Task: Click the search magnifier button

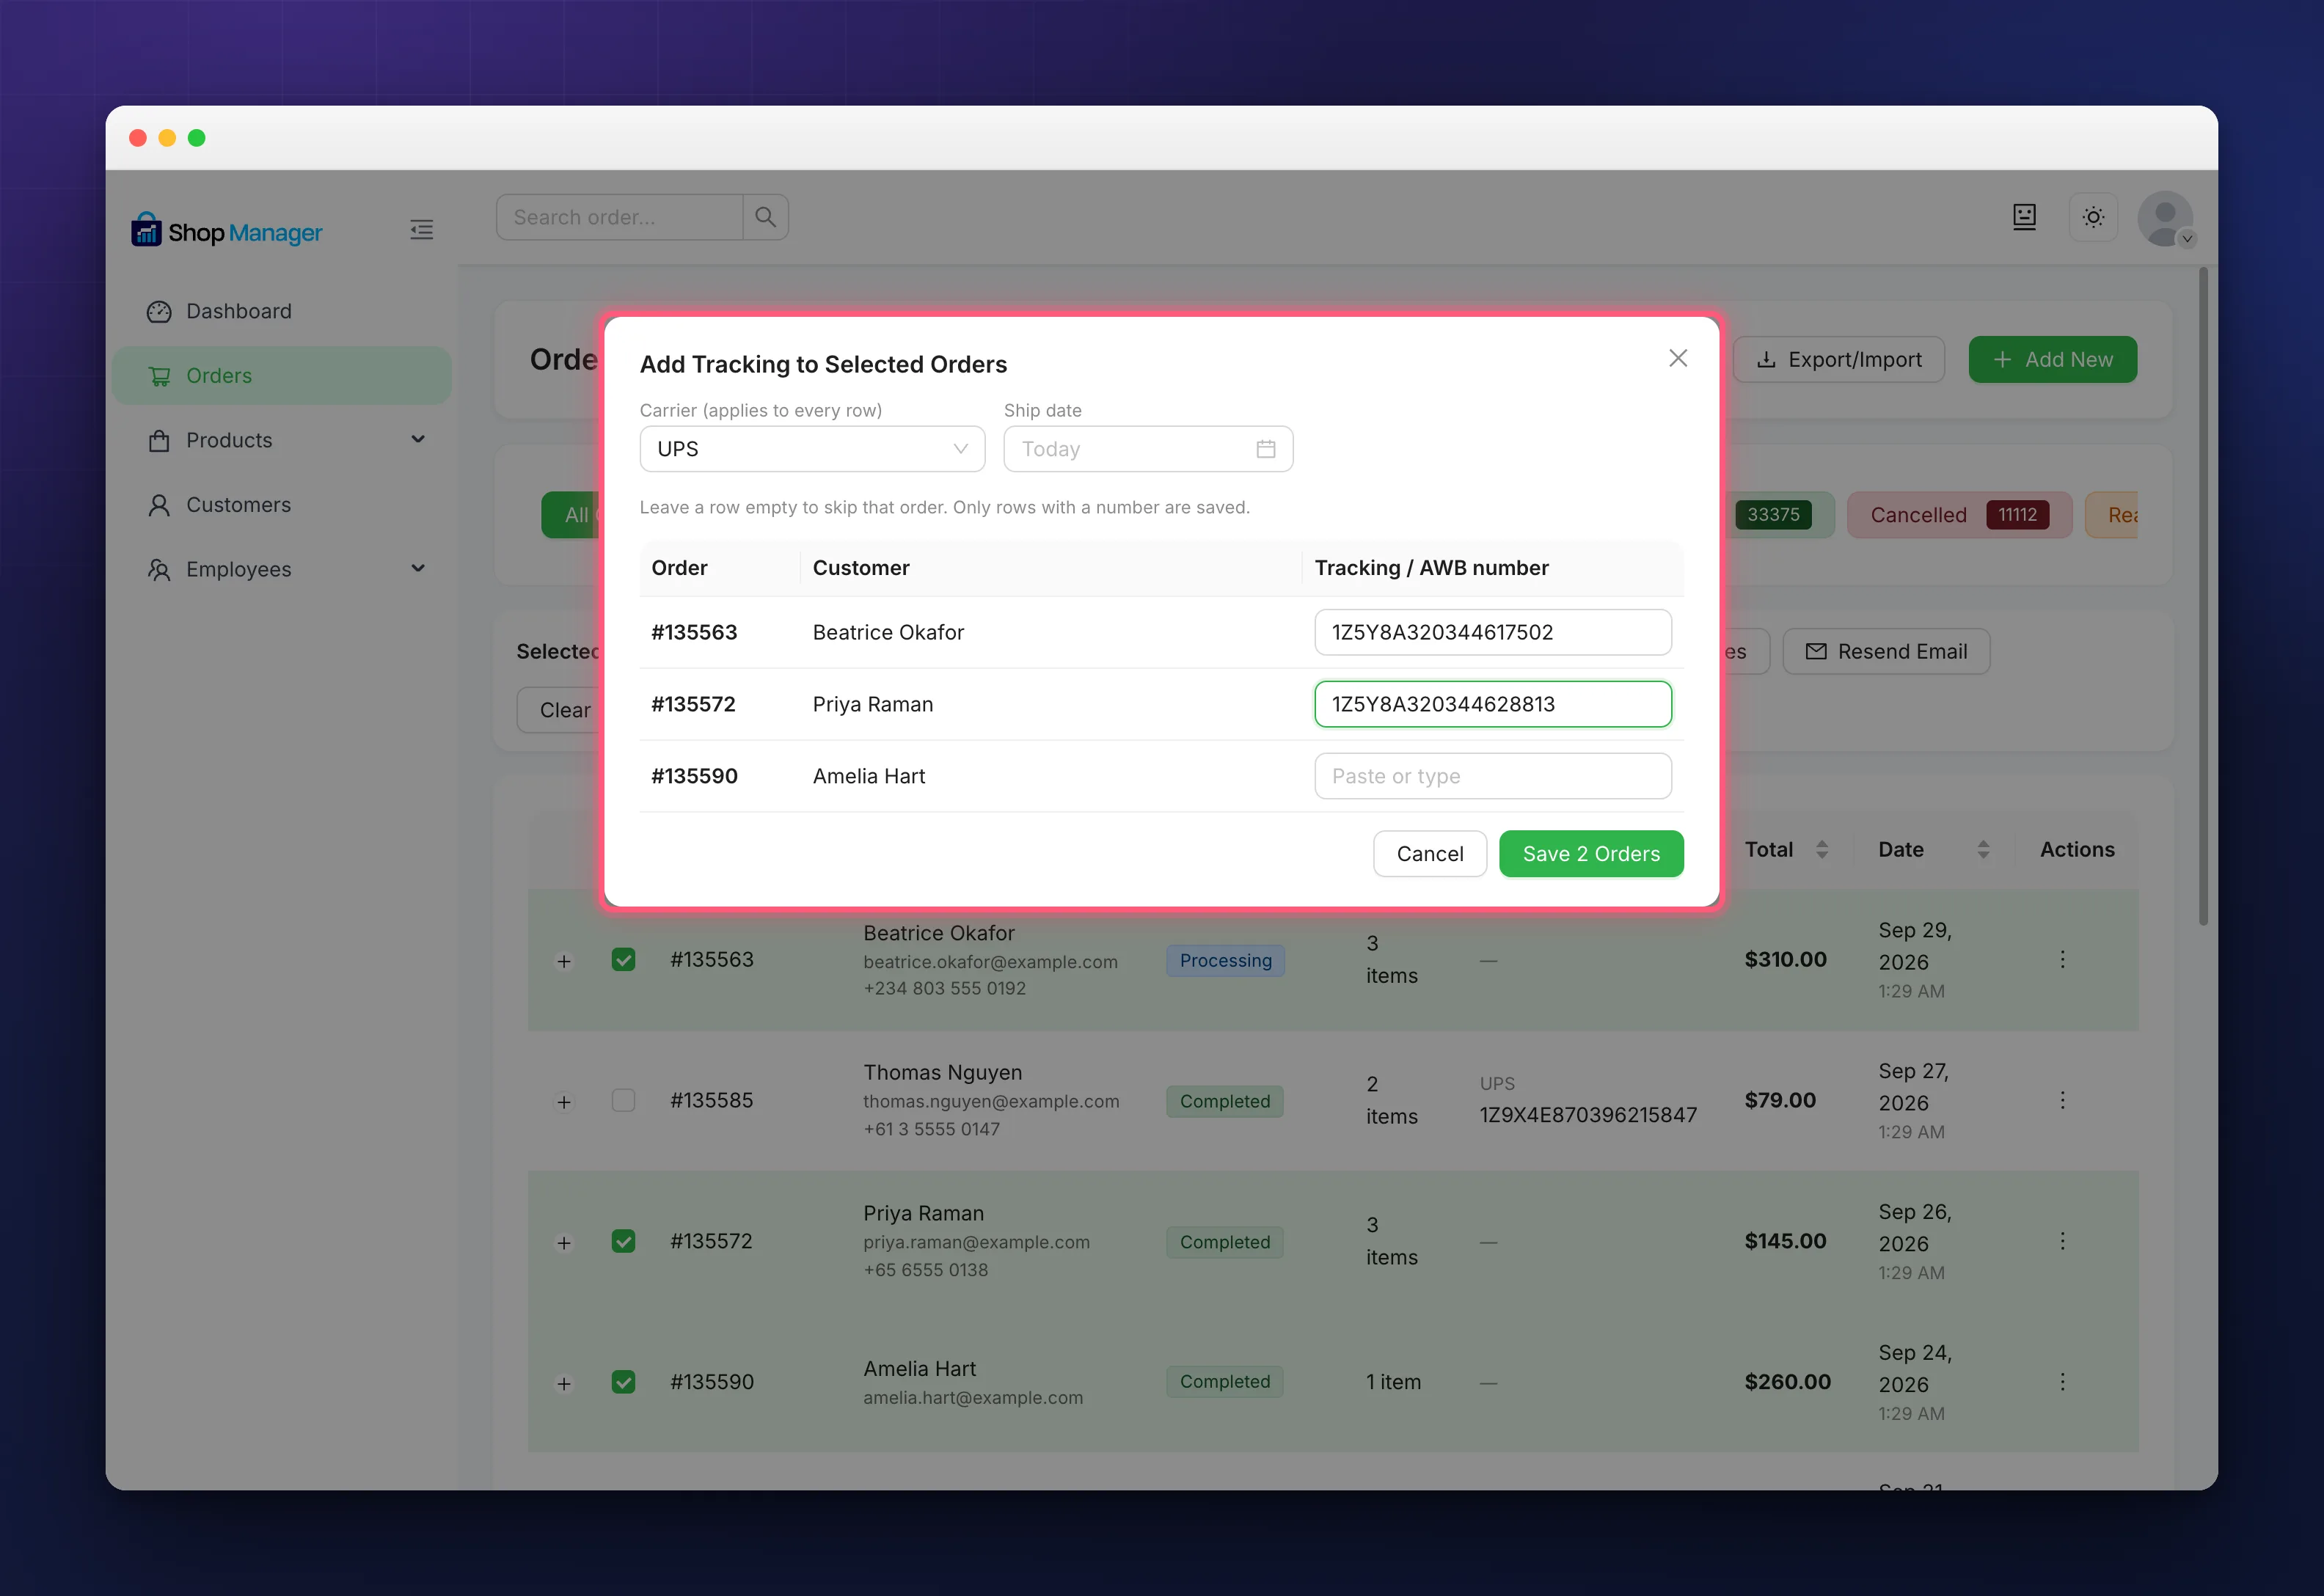Action: (765, 217)
